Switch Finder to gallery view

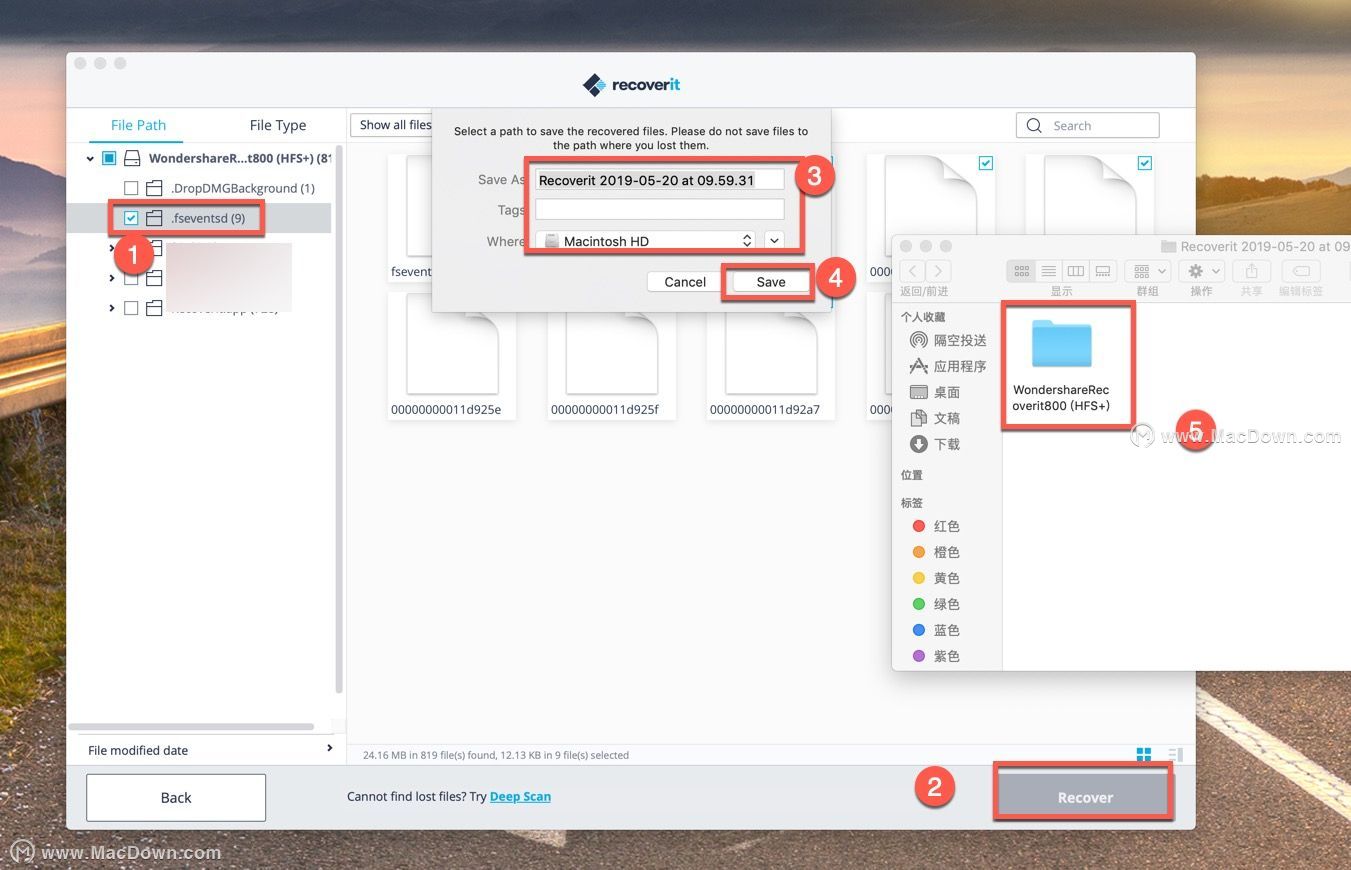tap(1102, 271)
